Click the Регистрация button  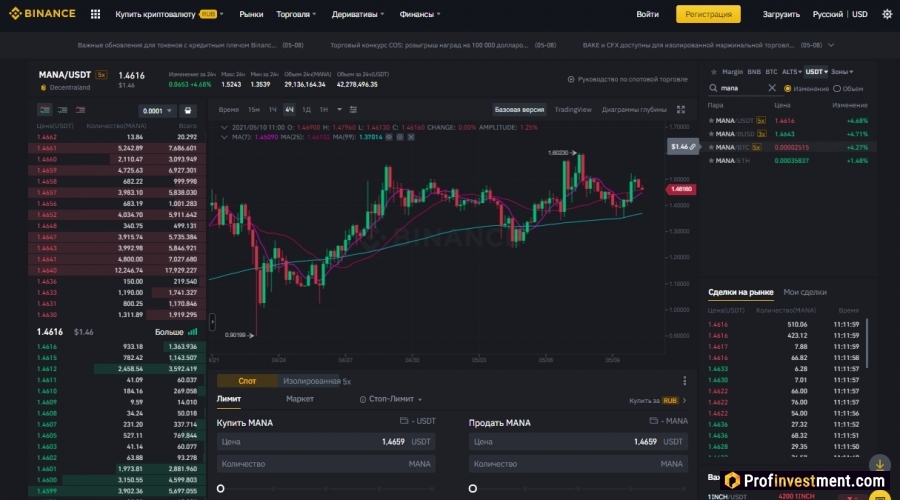[x=708, y=14]
